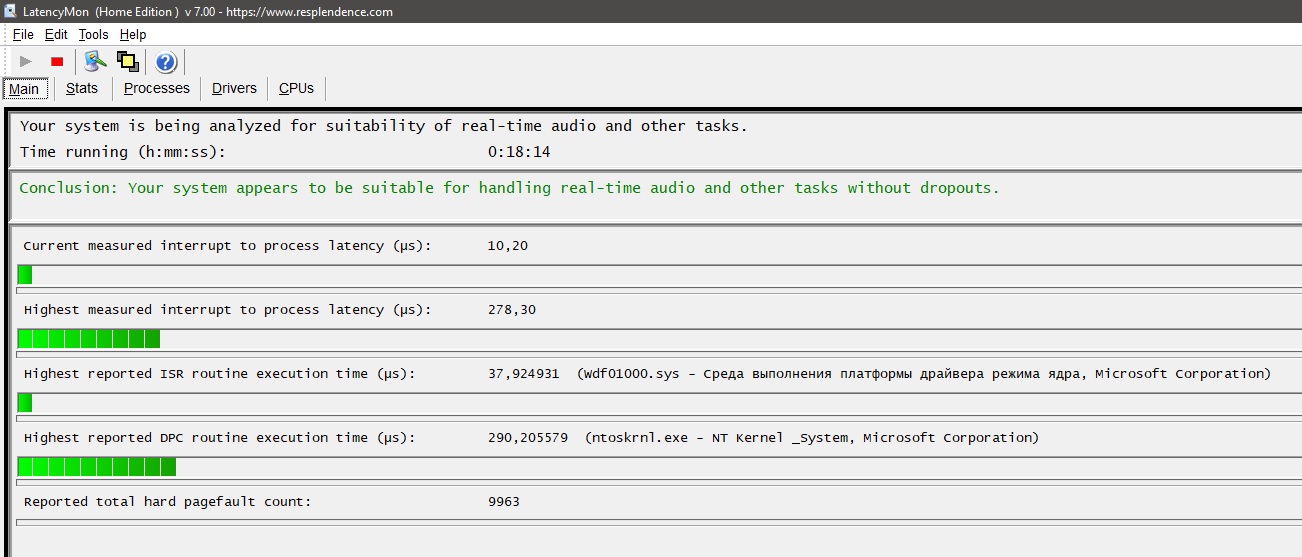Click the green Conclusion message text
Screen dimensions: 1302x557
click(x=509, y=188)
